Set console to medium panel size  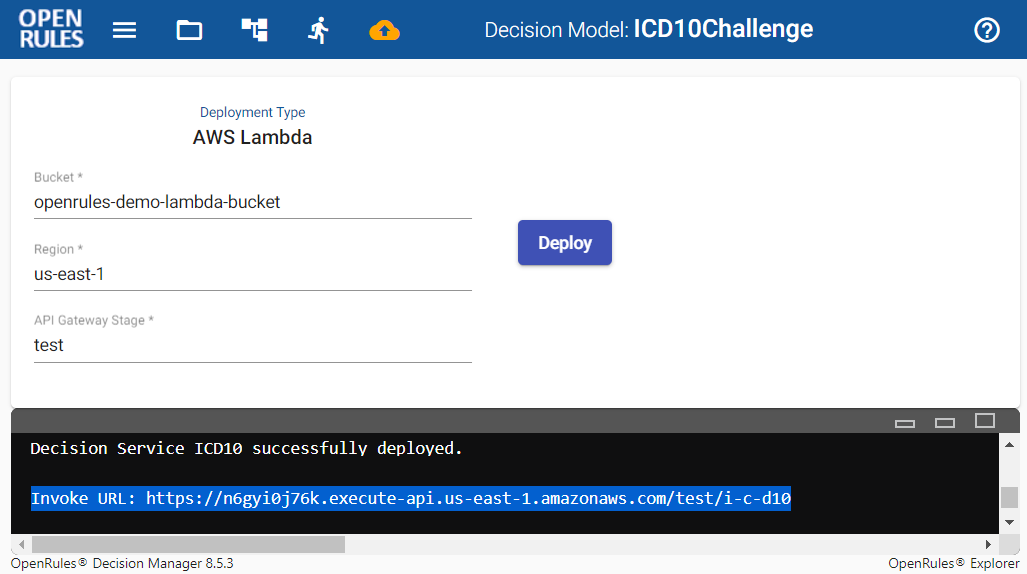click(x=945, y=422)
